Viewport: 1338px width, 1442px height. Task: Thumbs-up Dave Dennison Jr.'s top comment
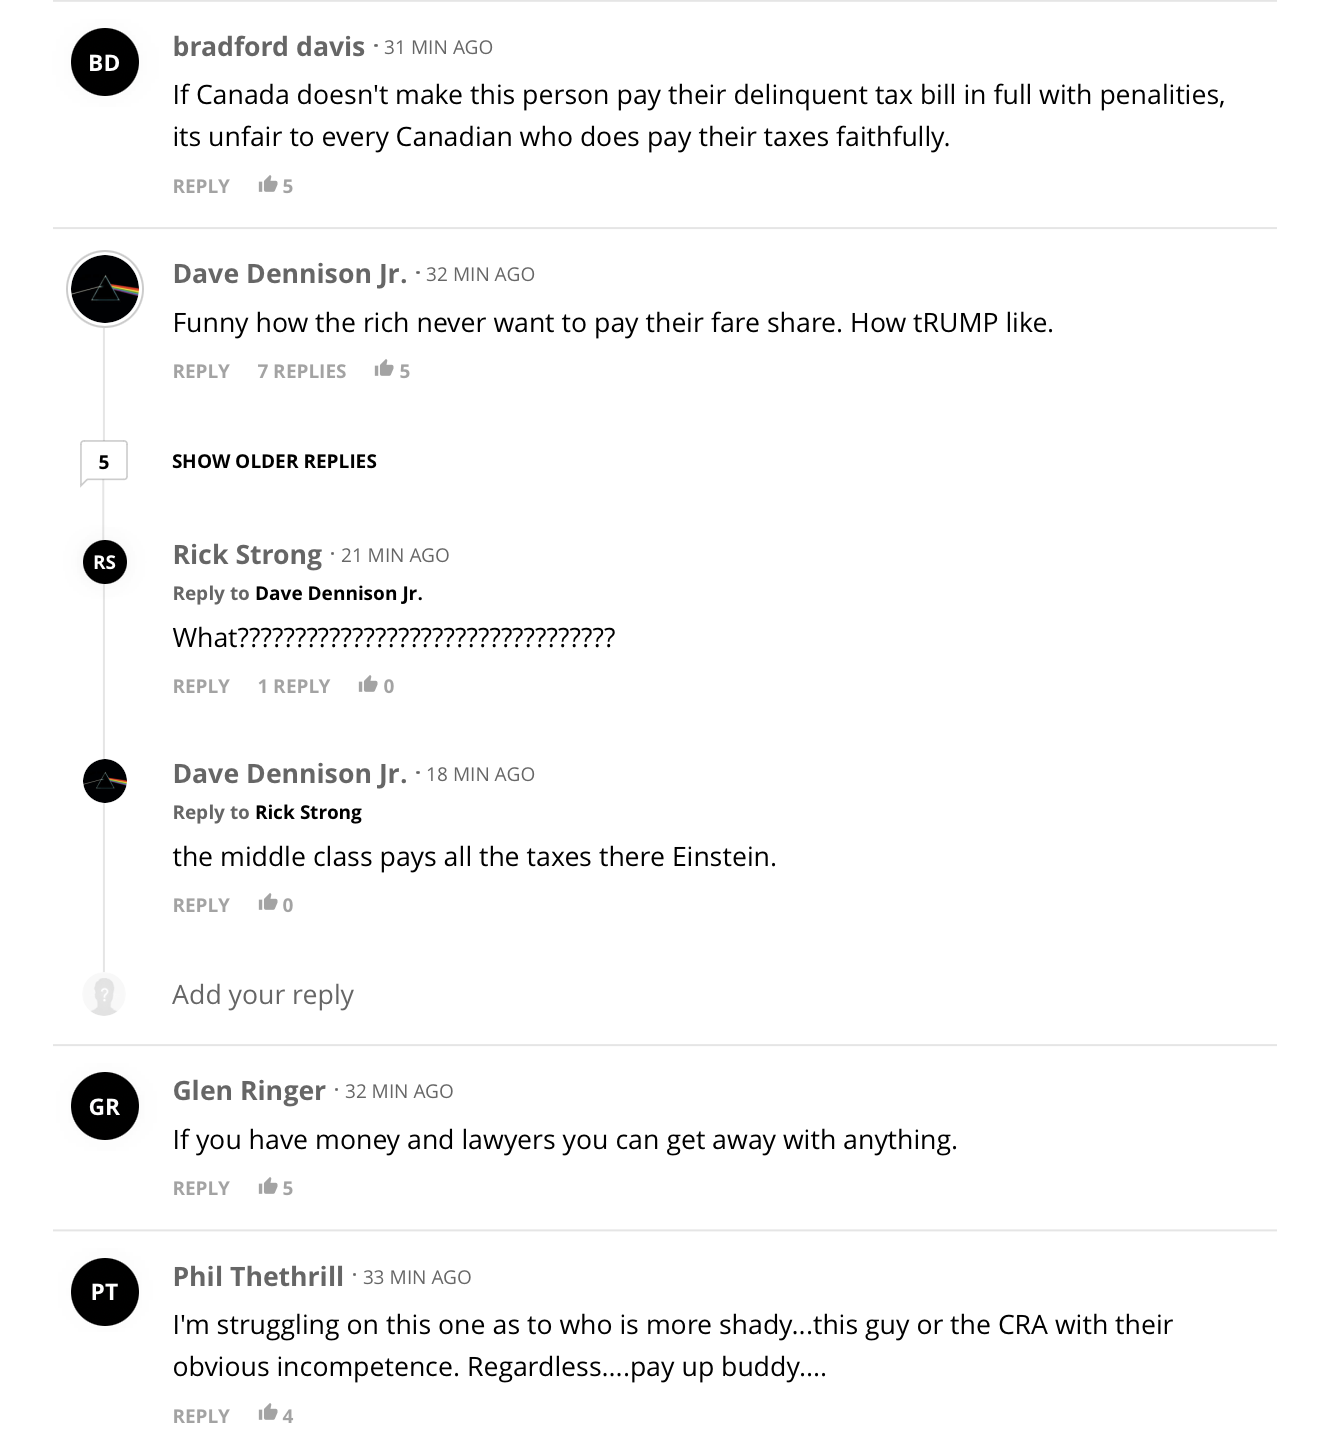click(x=384, y=370)
